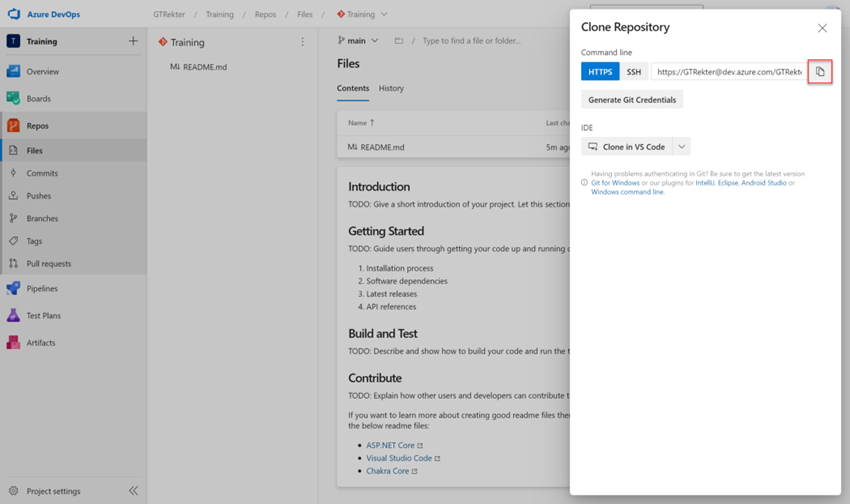Switch to the Contents tab

pos(353,88)
